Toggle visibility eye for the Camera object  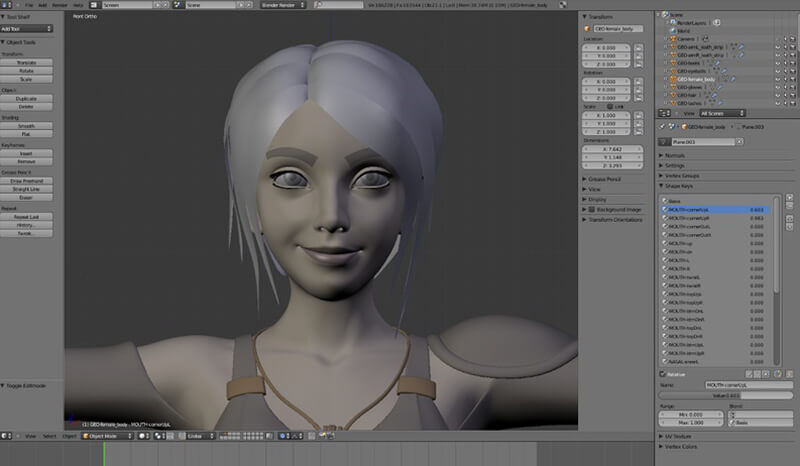[778, 39]
